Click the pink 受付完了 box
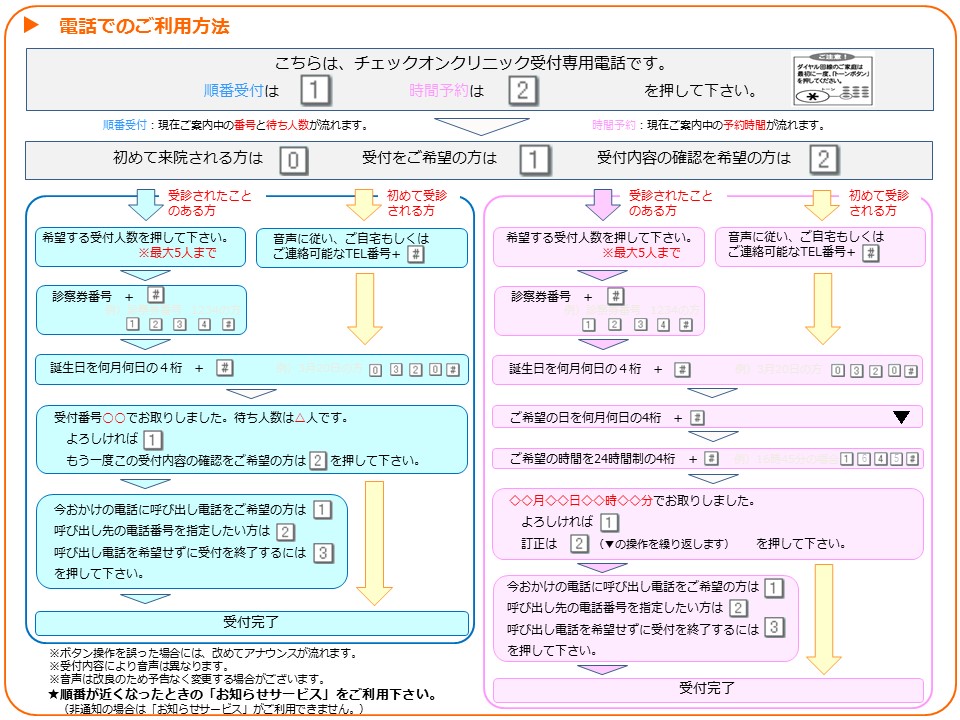Viewport: 960px width, 720px height. click(x=707, y=688)
